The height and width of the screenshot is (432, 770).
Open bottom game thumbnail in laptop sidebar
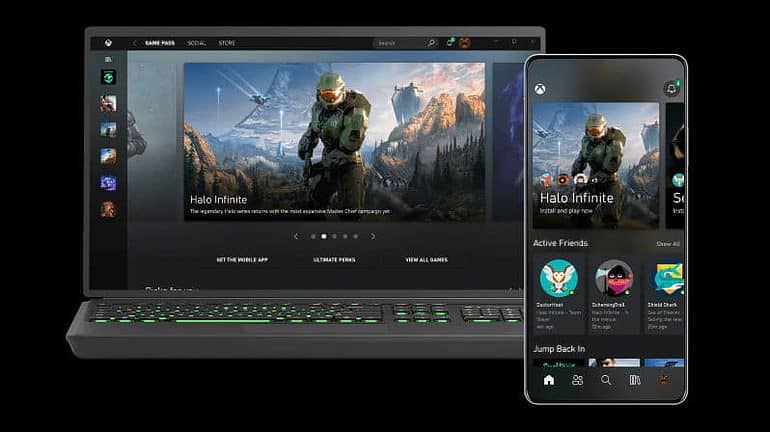[108, 210]
